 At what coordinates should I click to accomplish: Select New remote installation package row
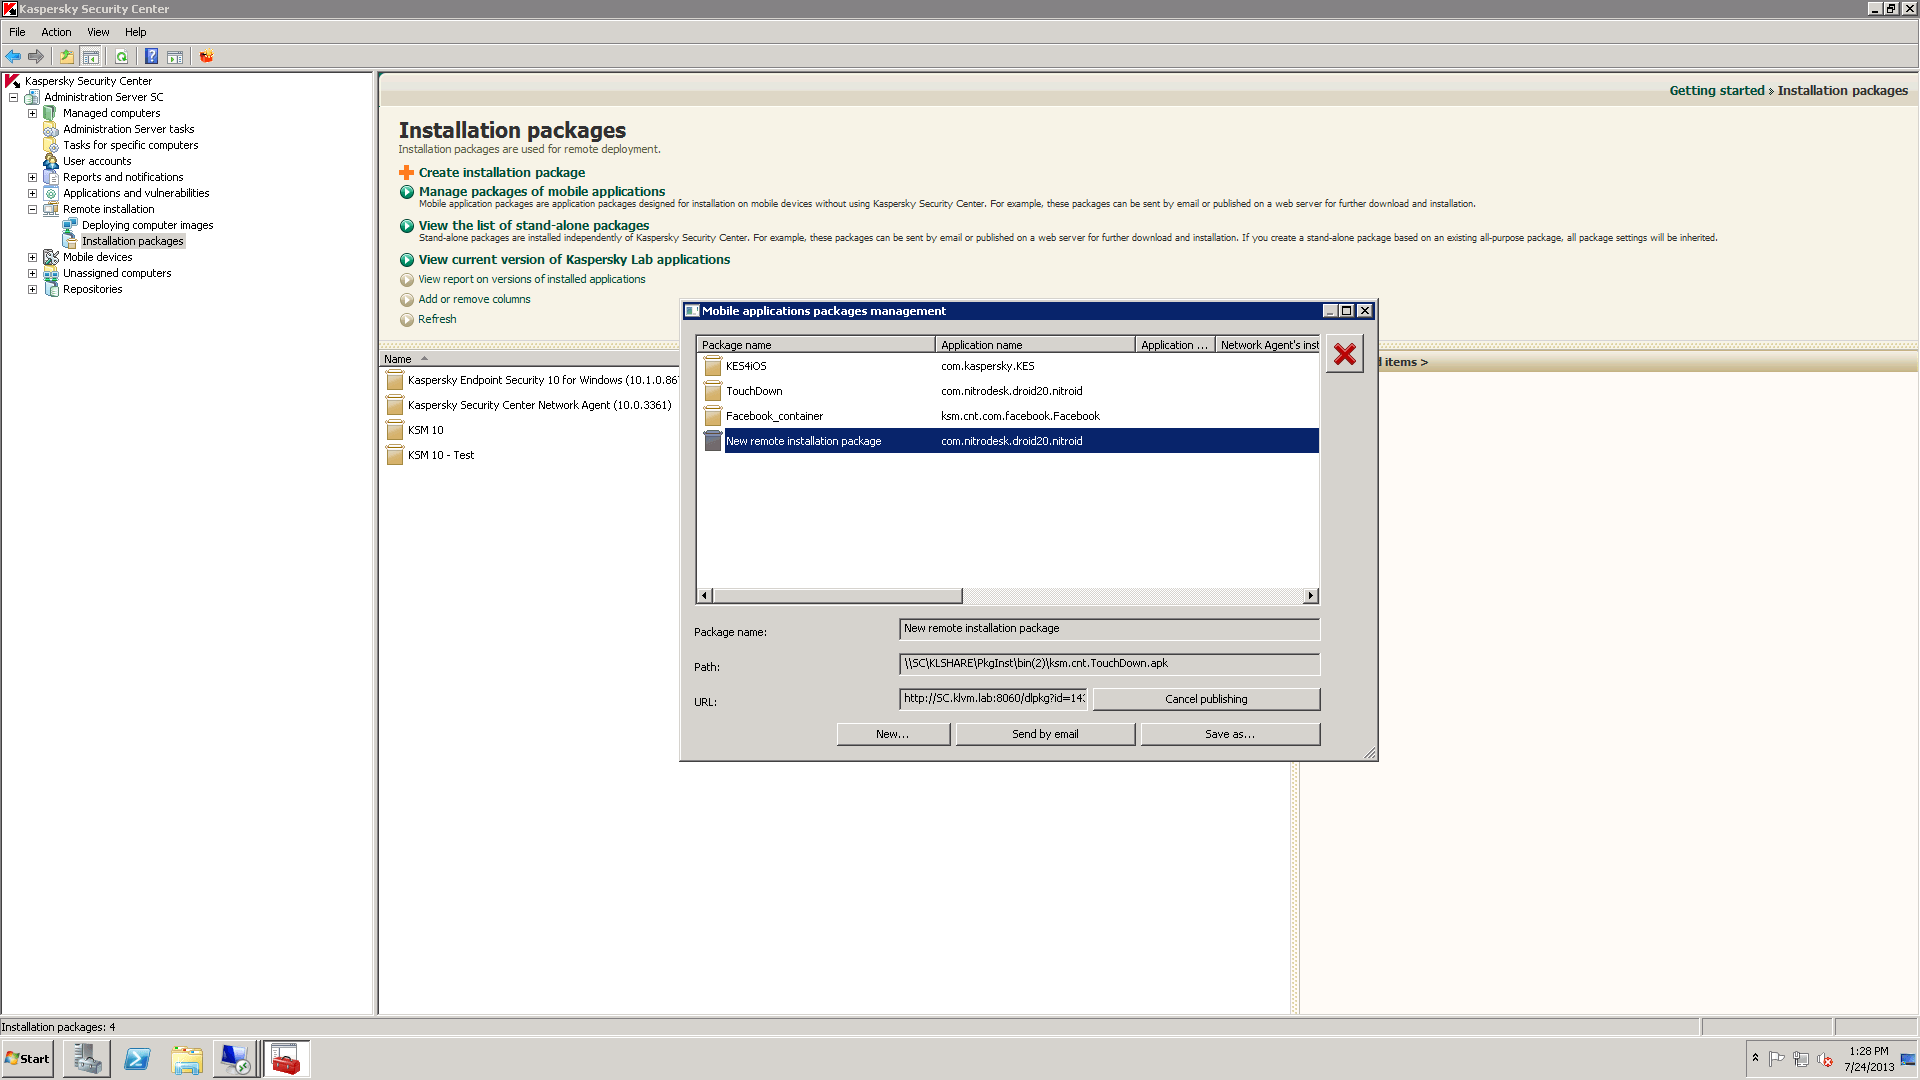point(1010,441)
